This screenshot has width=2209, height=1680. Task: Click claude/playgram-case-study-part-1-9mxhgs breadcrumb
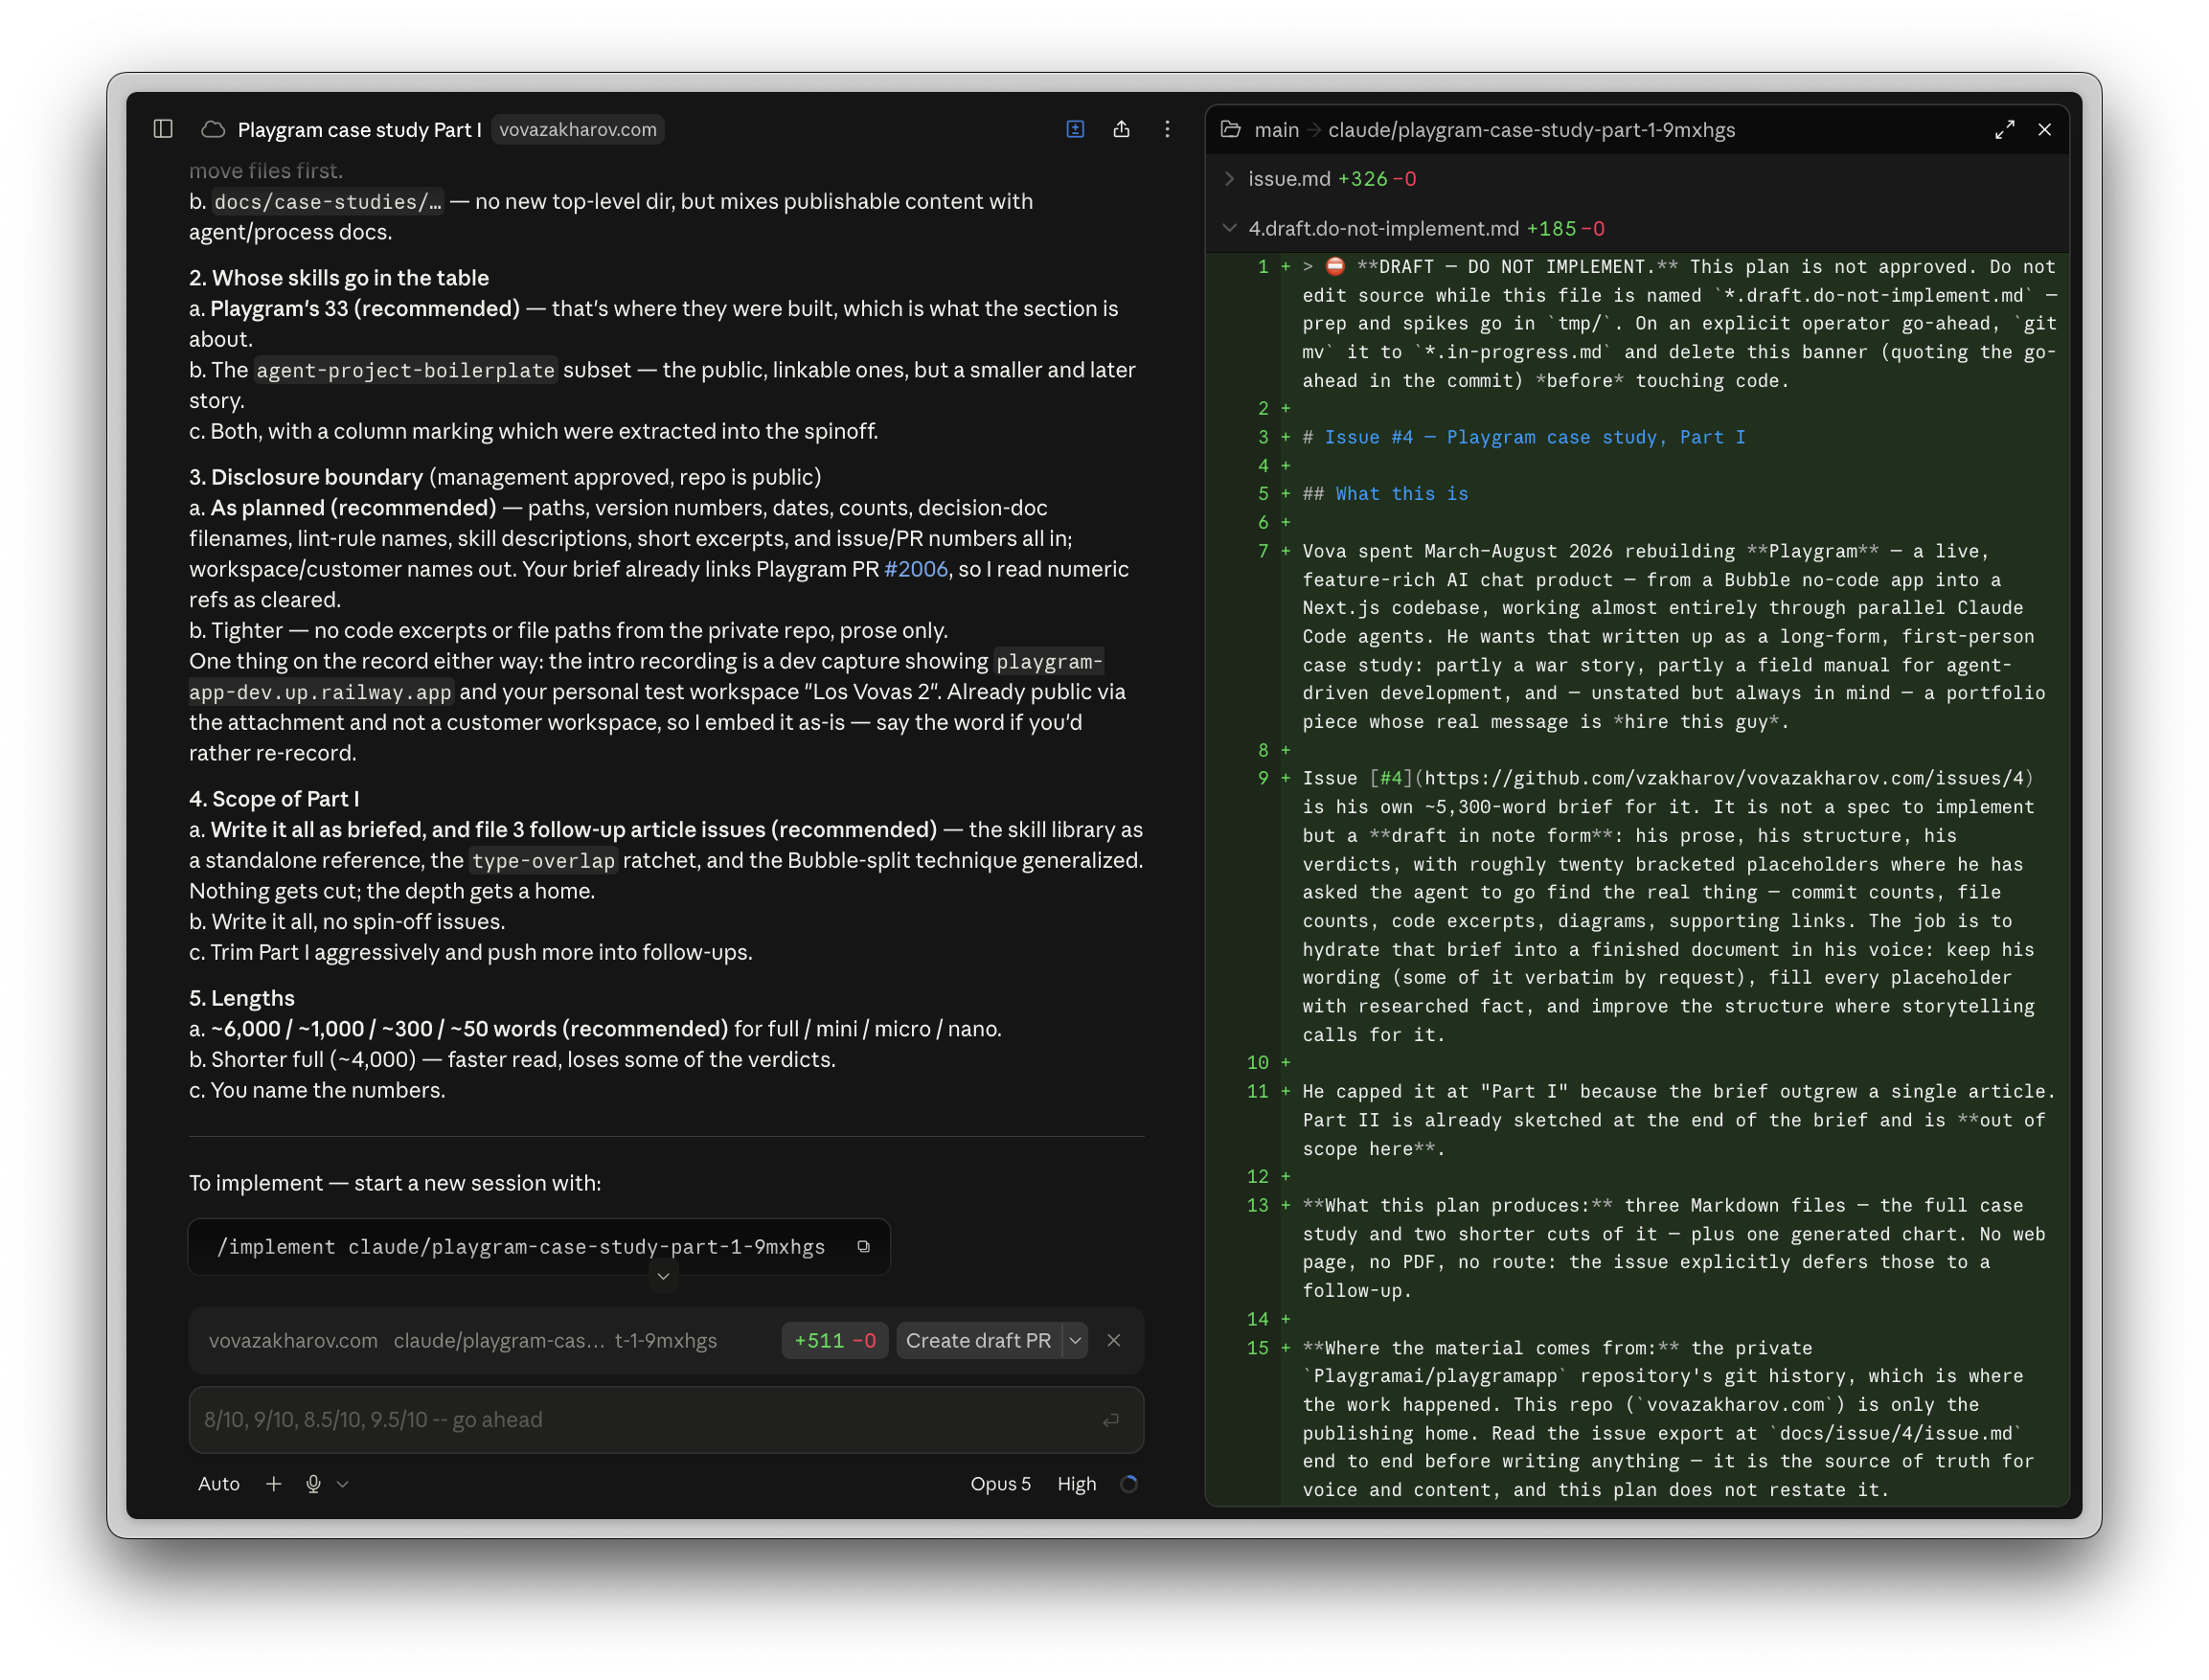(1531, 130)
